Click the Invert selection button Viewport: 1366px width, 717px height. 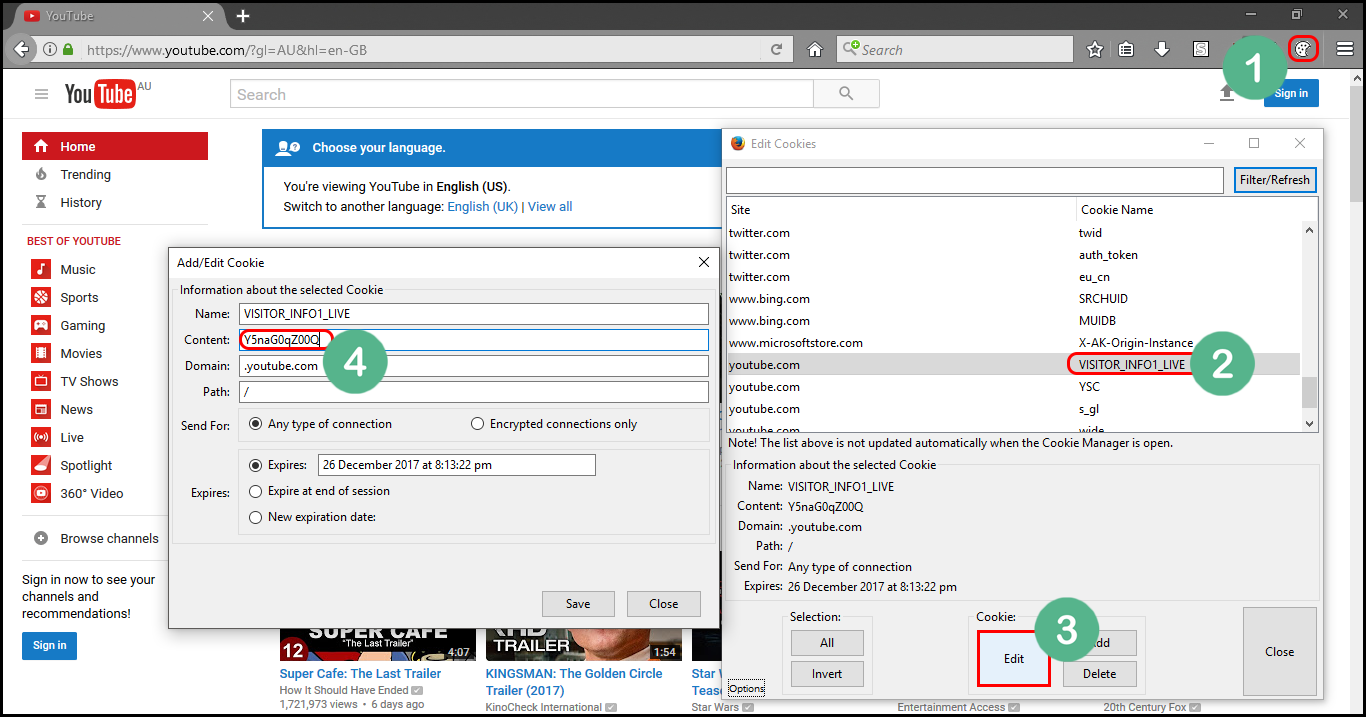click(x=827, y=674)
